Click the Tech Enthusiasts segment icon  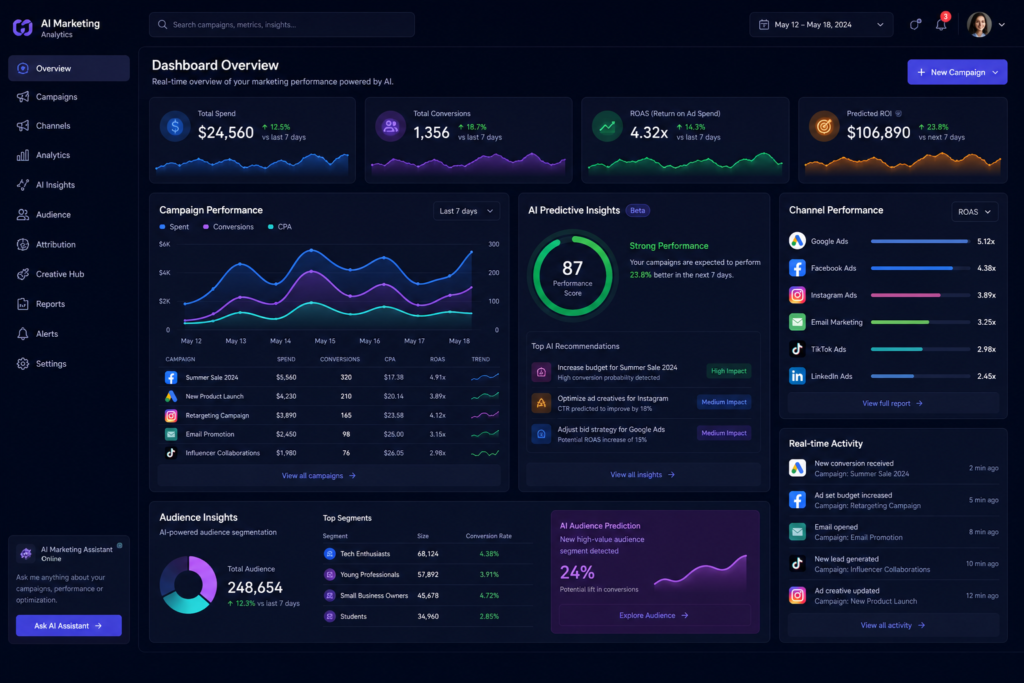tap(330, 554)
